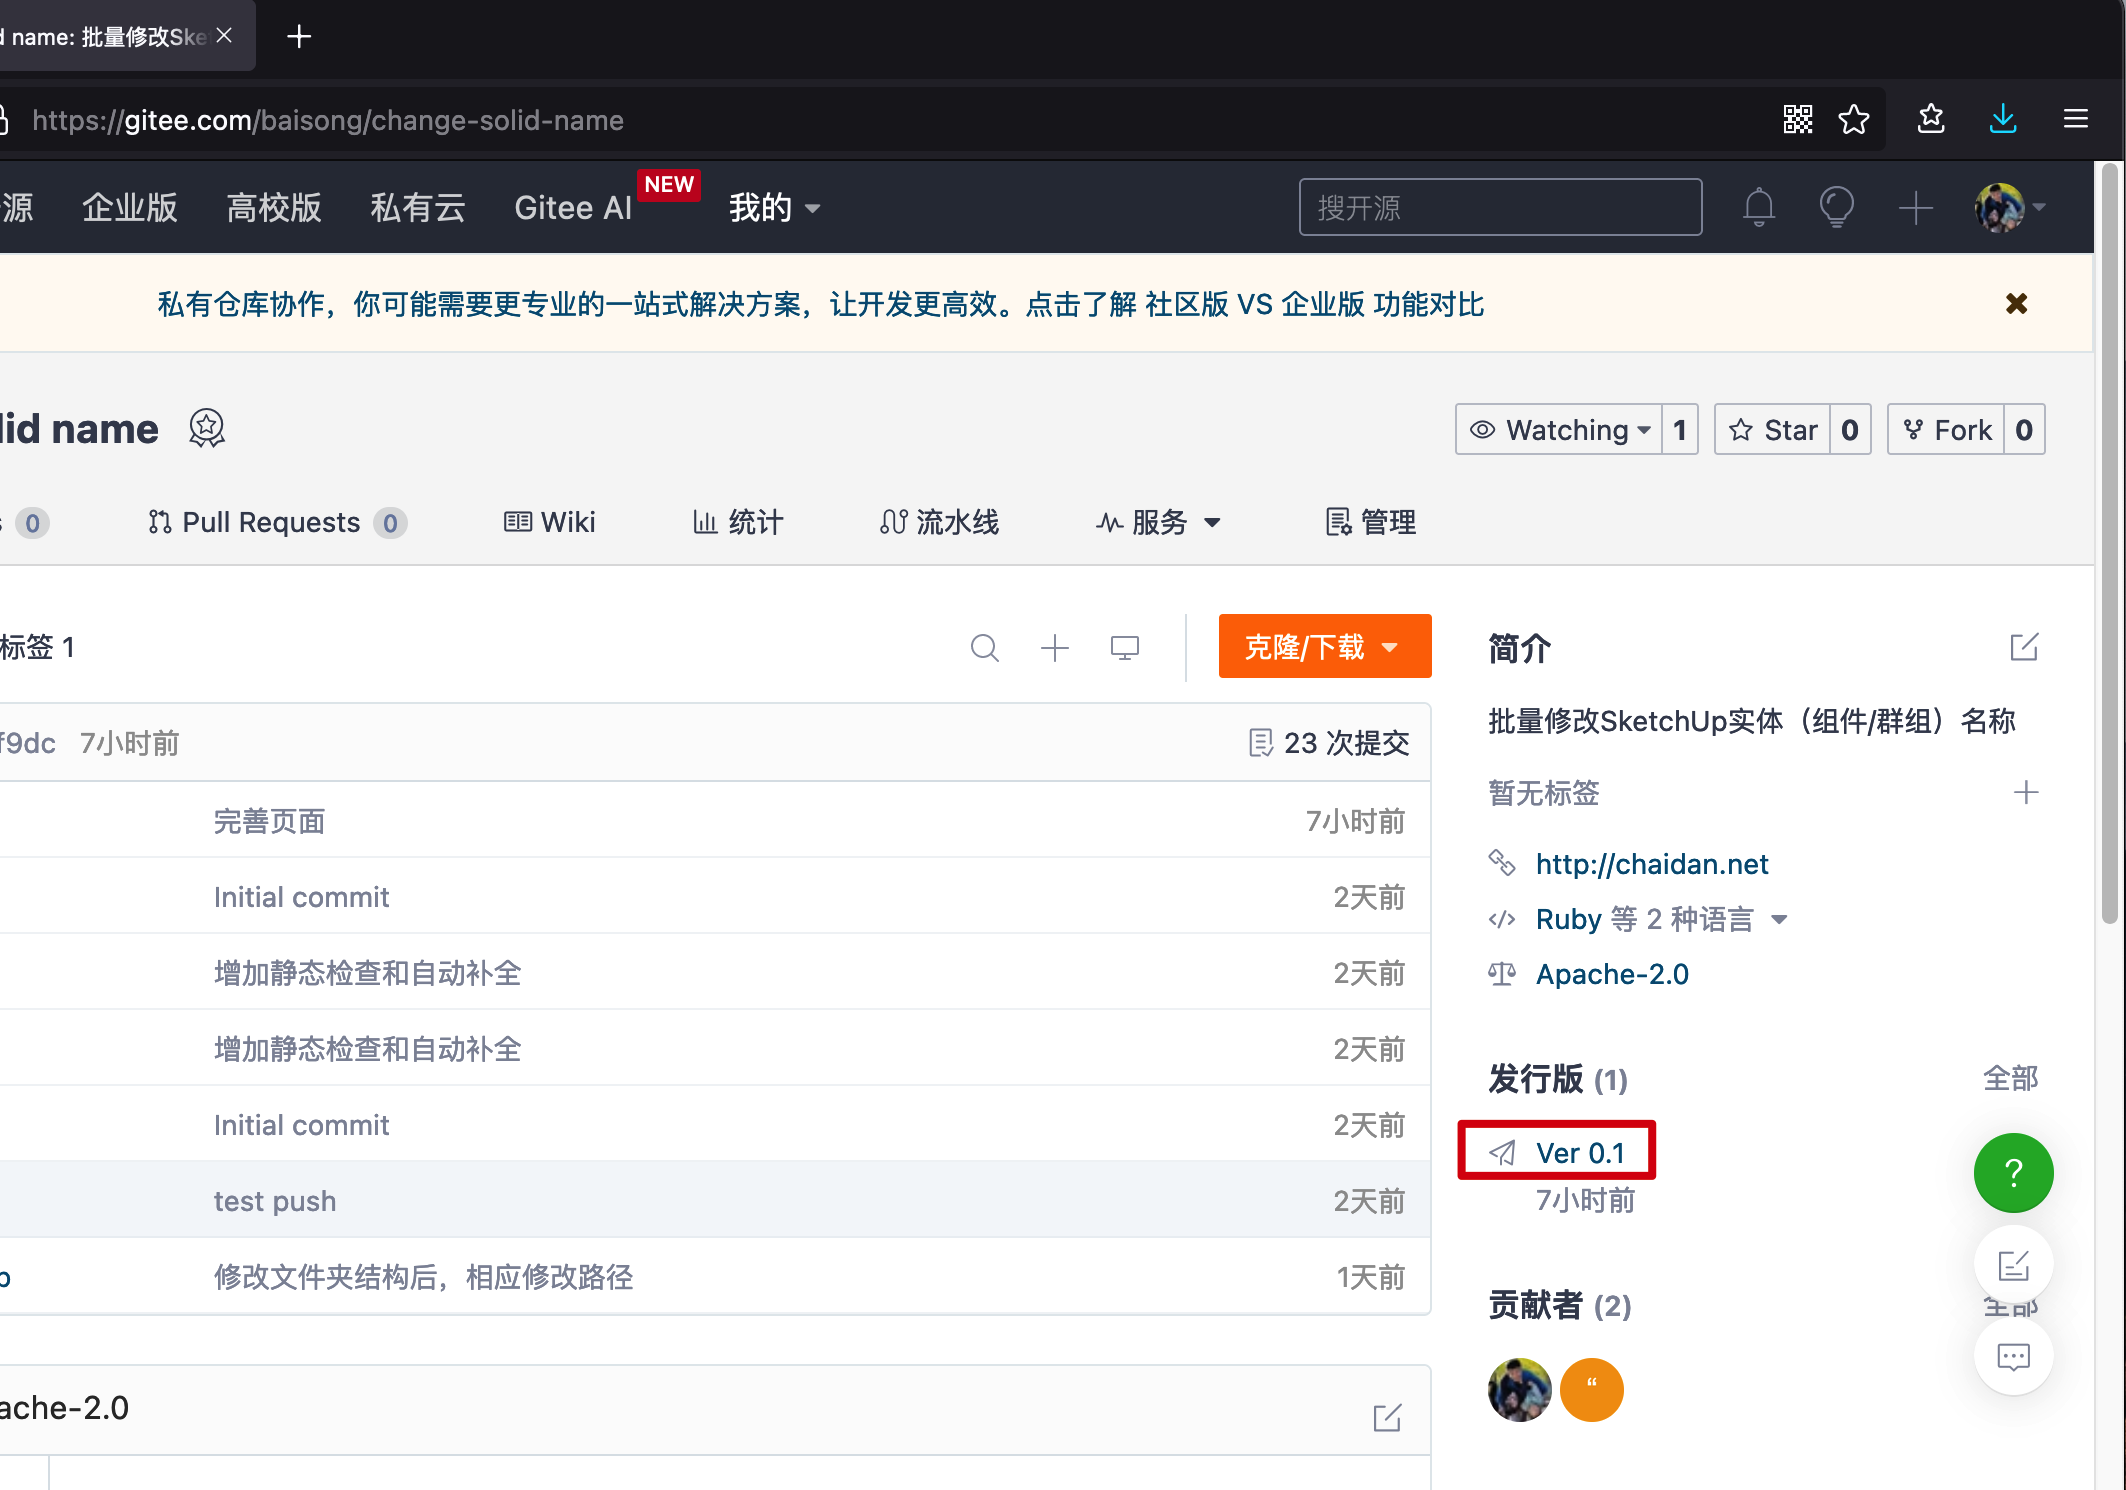This screenshot has width=2126, height=1490.
Task: Open the browser downloads panel
Action: 2003,119
